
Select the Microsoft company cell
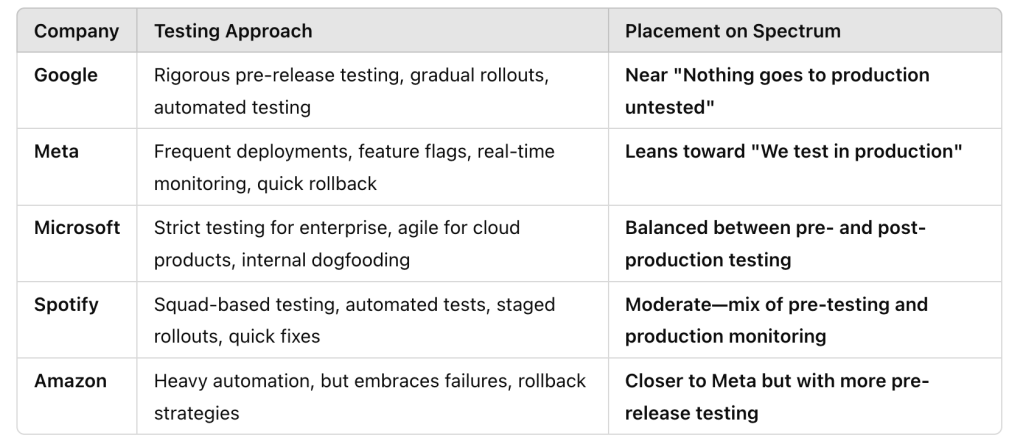coord(77,228)
